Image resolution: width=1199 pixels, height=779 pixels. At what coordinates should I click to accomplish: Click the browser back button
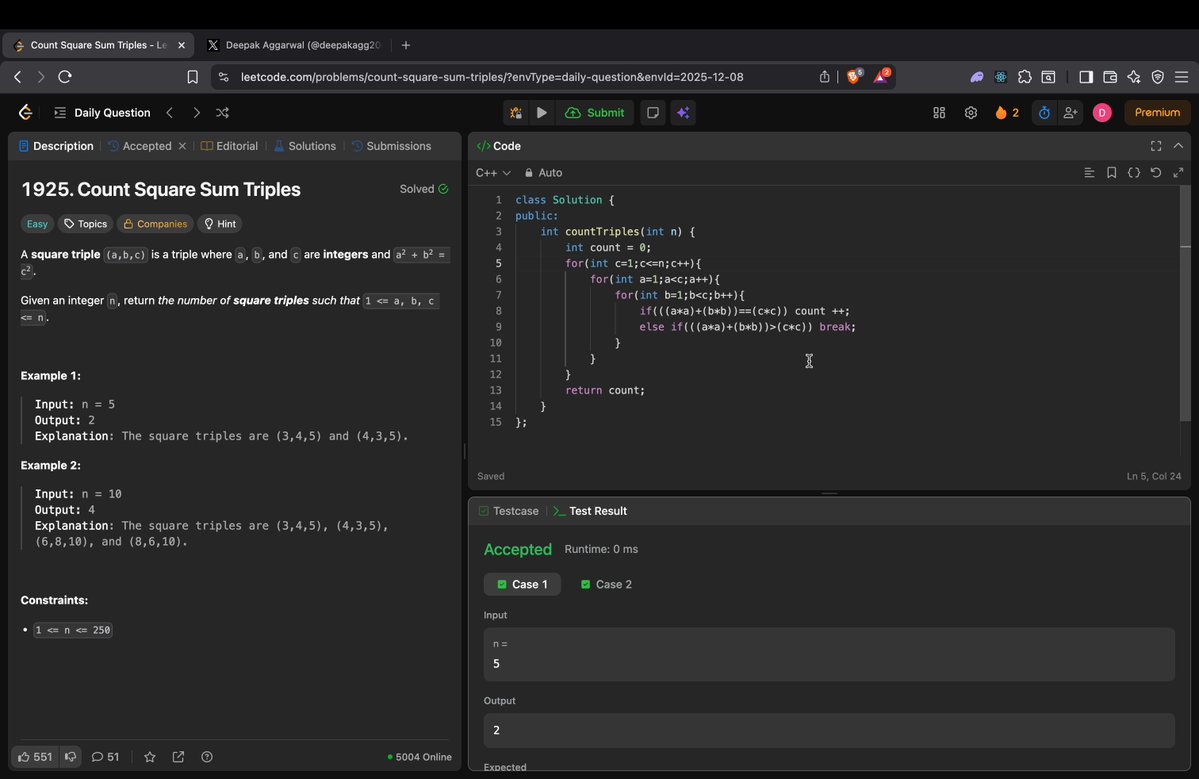coord(18,76)
